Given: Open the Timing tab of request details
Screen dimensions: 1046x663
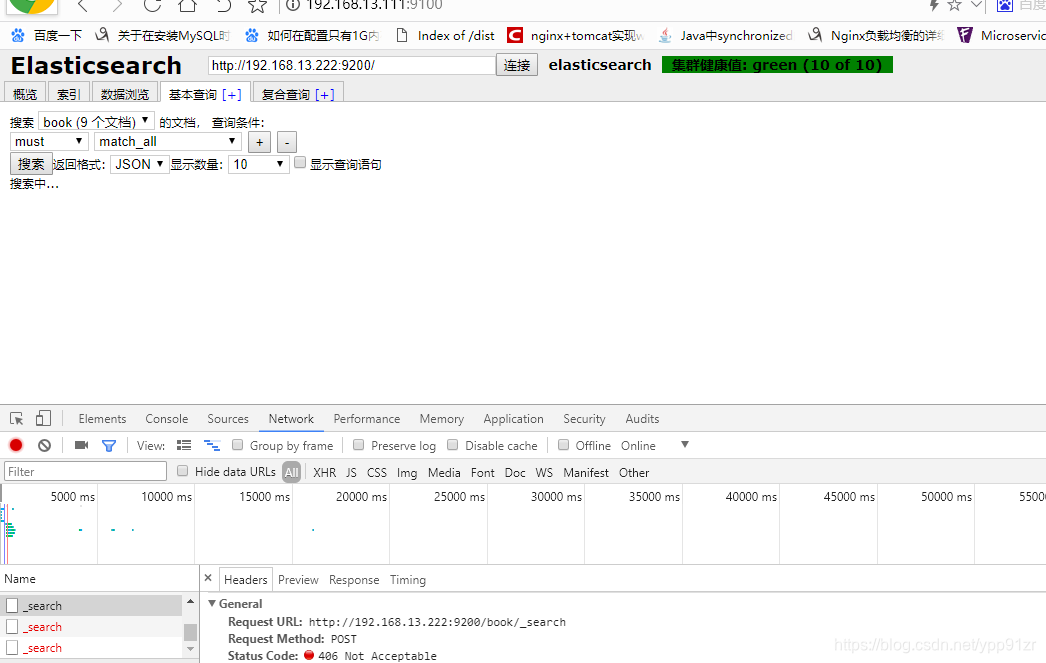Looking at the screenshot, I should [408, 580].
